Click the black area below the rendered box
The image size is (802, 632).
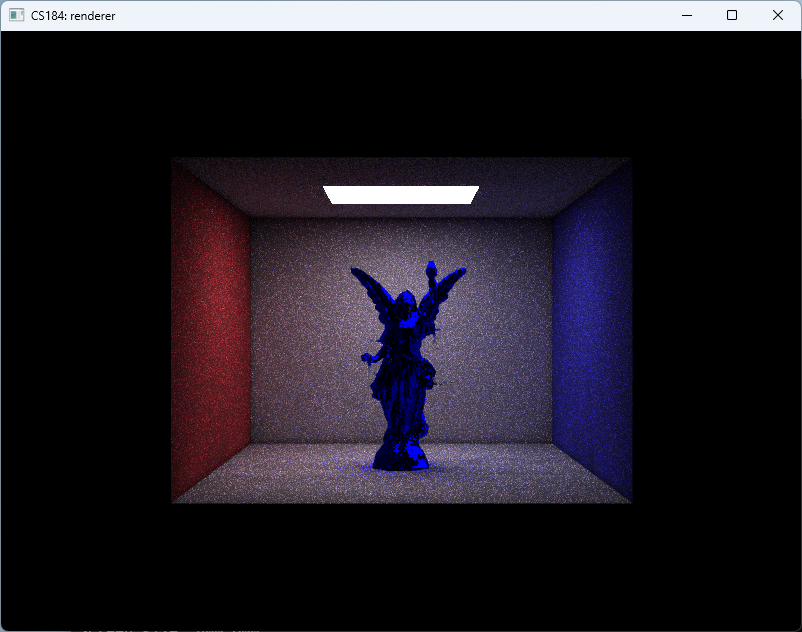pyautogui.click(x=400, y=565)
